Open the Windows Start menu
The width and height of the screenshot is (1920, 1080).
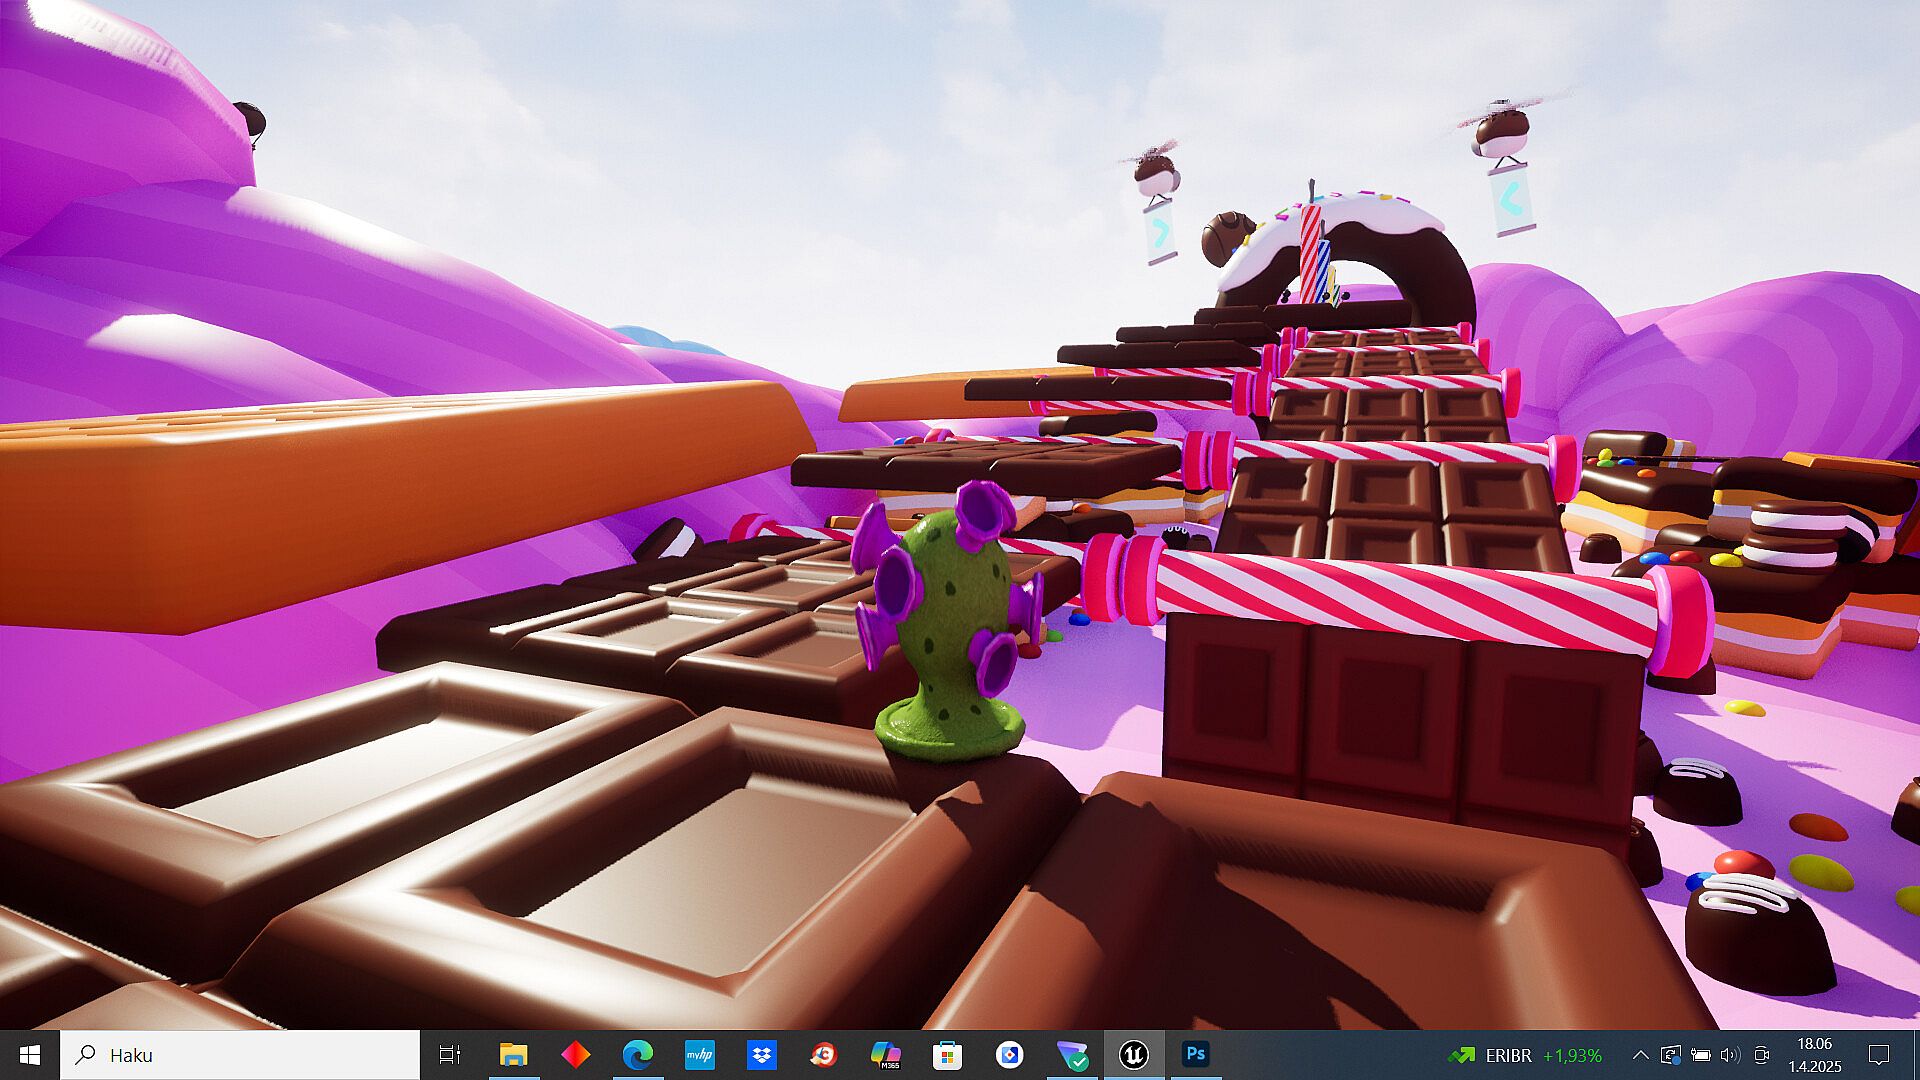[29, 1055]
